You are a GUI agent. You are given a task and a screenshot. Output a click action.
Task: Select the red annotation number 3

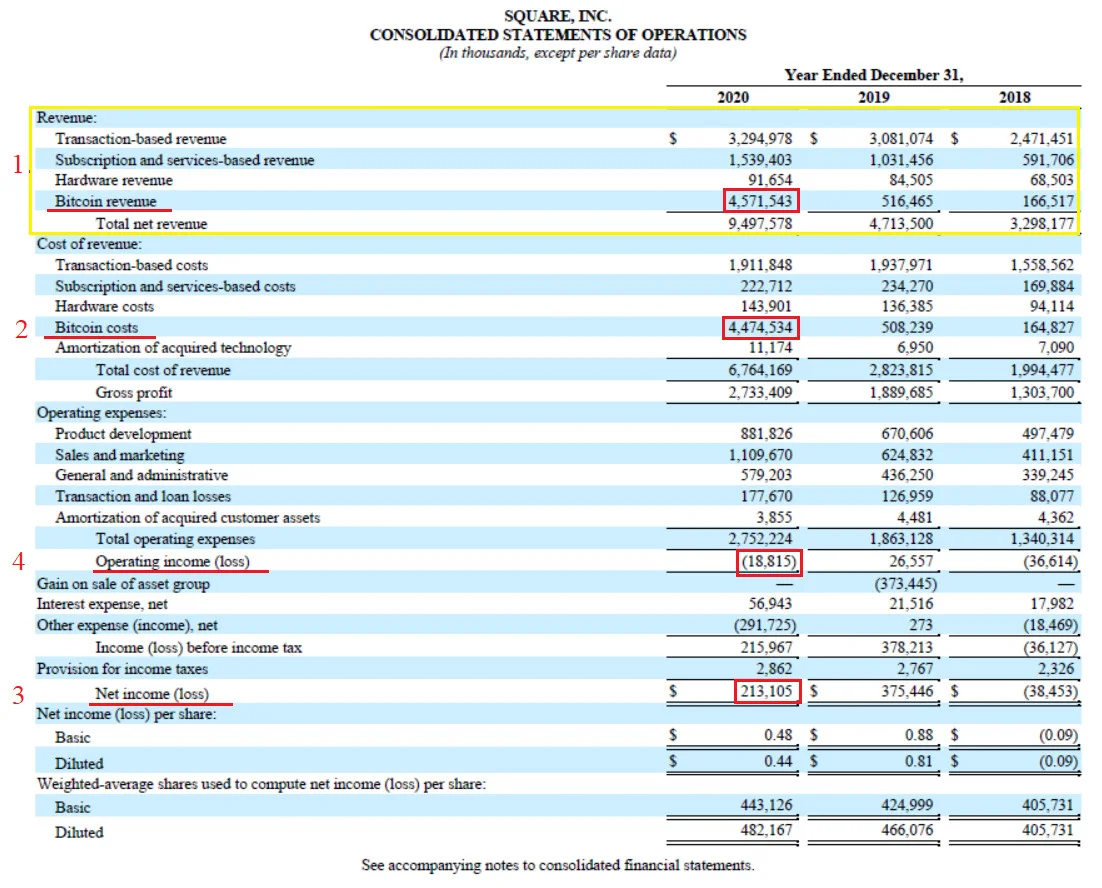pyautogui.click(x=18, y=695)
